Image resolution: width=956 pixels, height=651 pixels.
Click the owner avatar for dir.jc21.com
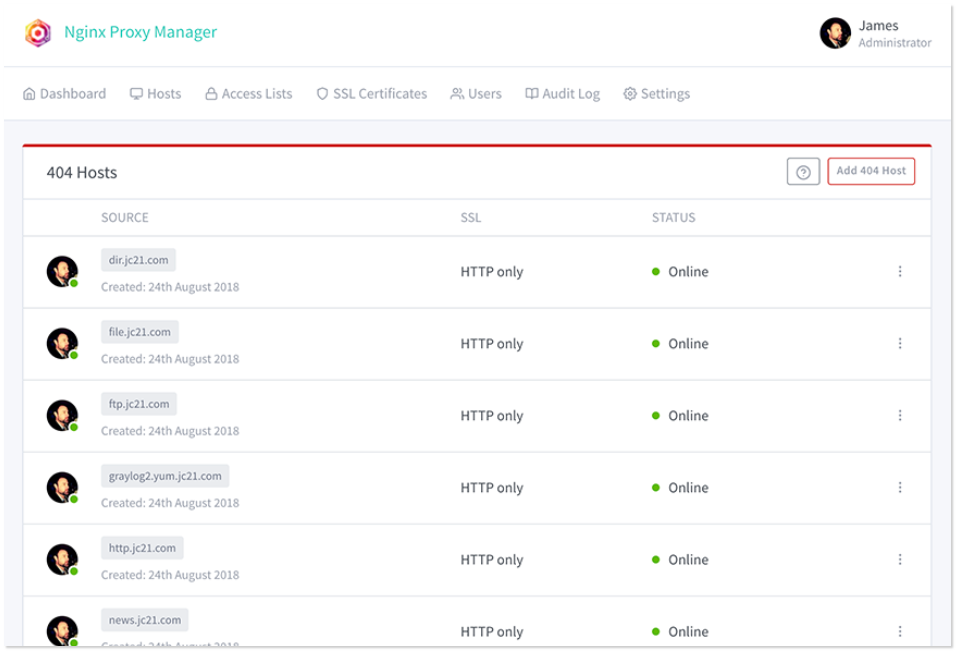click(x=62, y=271)
